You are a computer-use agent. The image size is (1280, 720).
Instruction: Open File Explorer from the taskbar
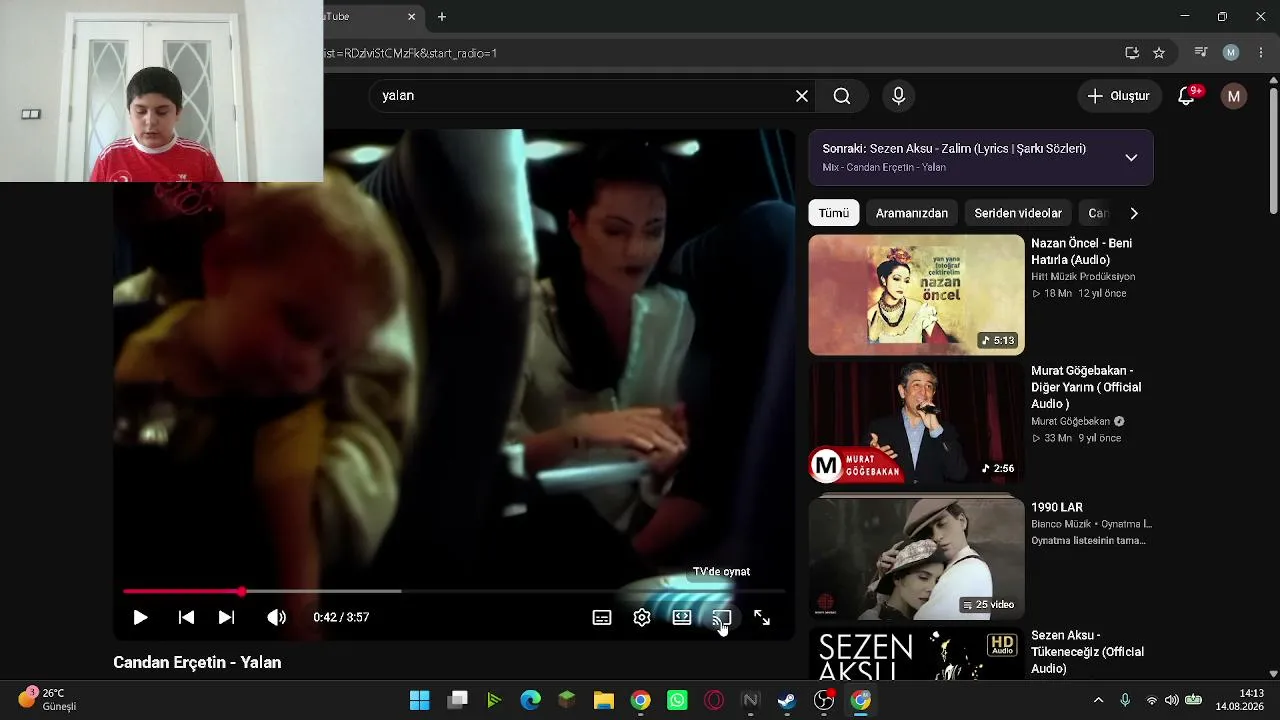point(604,700)
